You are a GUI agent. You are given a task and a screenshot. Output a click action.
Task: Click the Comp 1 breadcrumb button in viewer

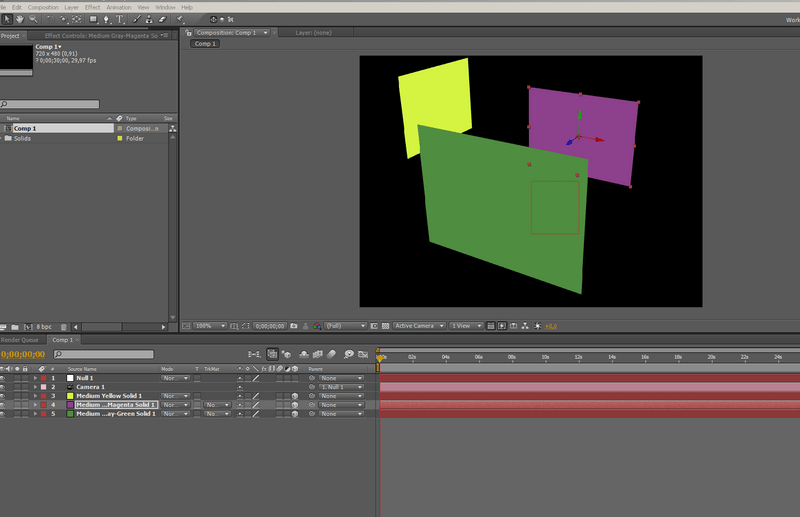[205, 44]
